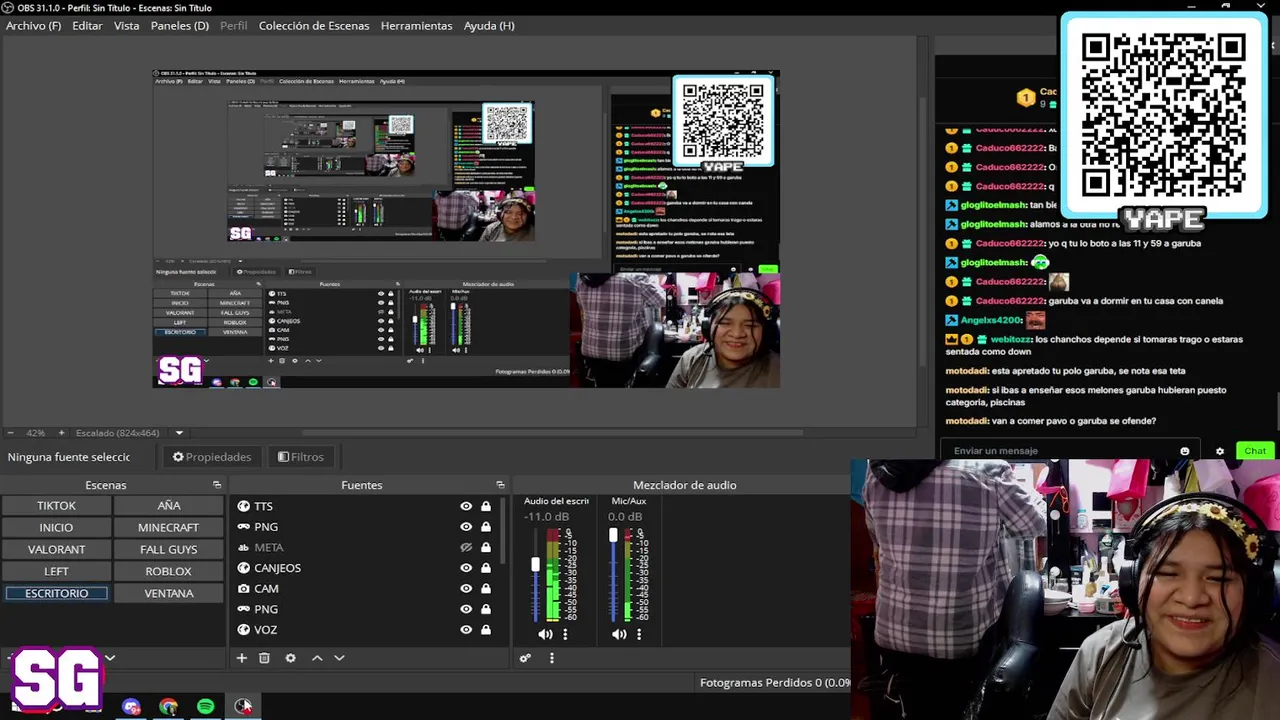Hide the CAM source
Viewport: 1280px width, 720px height.
466,588
